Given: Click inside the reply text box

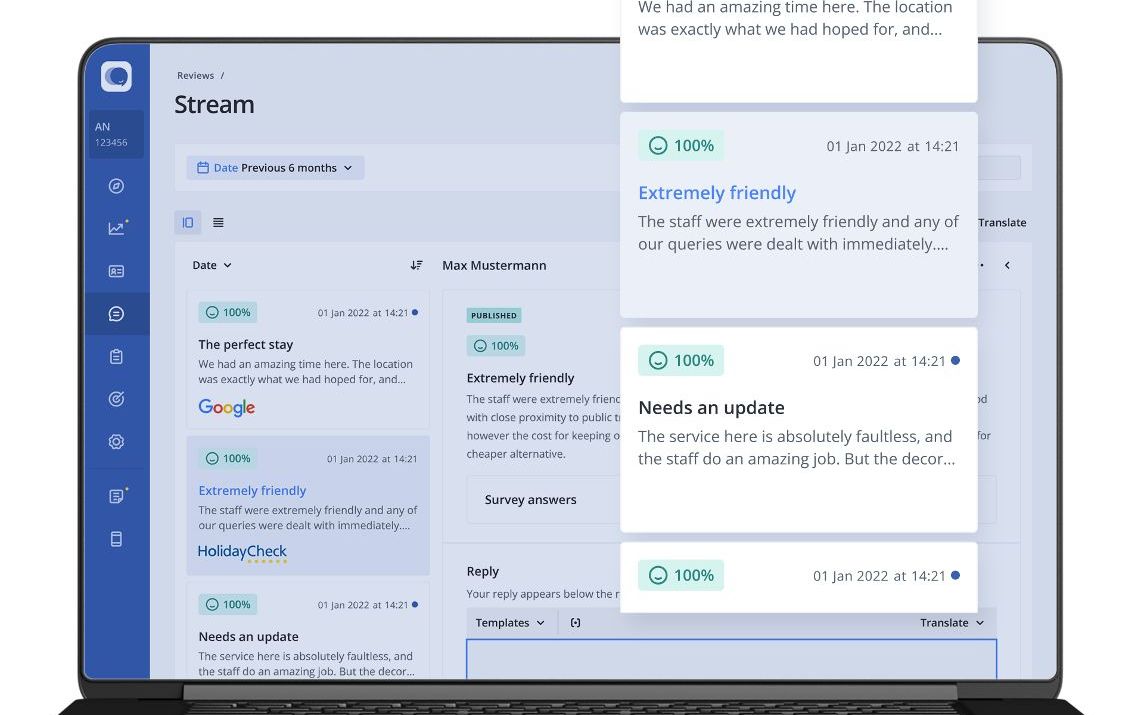Looking at the screenshot, I should pyautogui.click(x=731, y=659).
